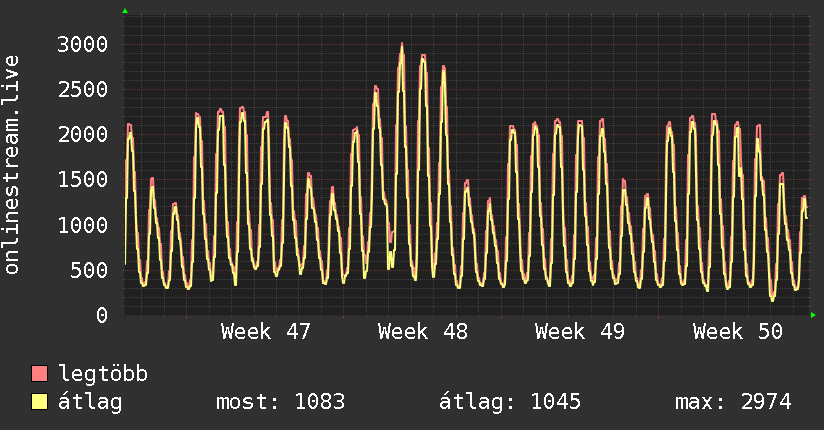The image size is (824, 430).
Task: Click the 2500 y-axis tick label
Action: (x=83, y=89)
